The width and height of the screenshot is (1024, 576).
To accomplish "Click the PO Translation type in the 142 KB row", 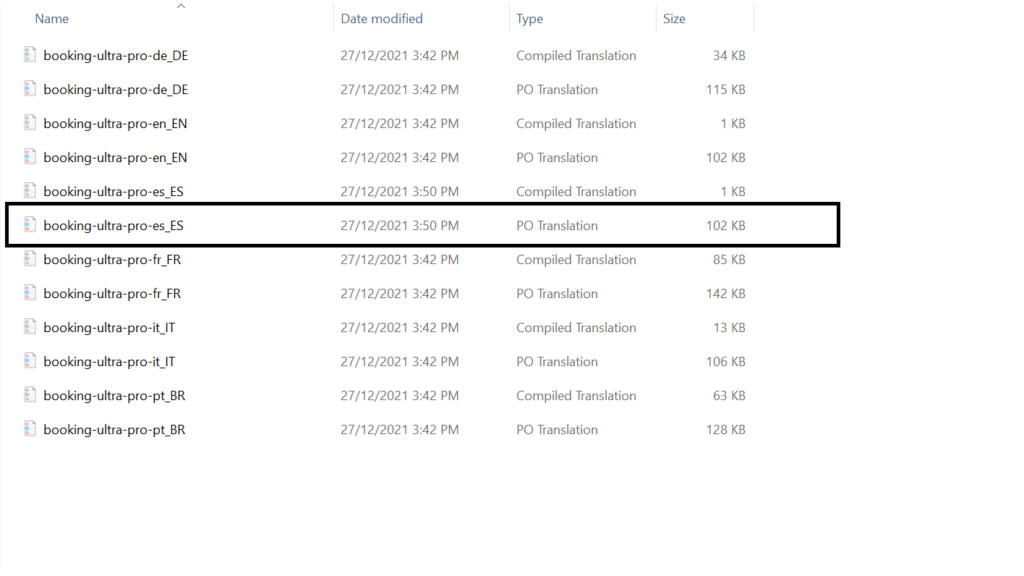I will (x=557, y=293).
